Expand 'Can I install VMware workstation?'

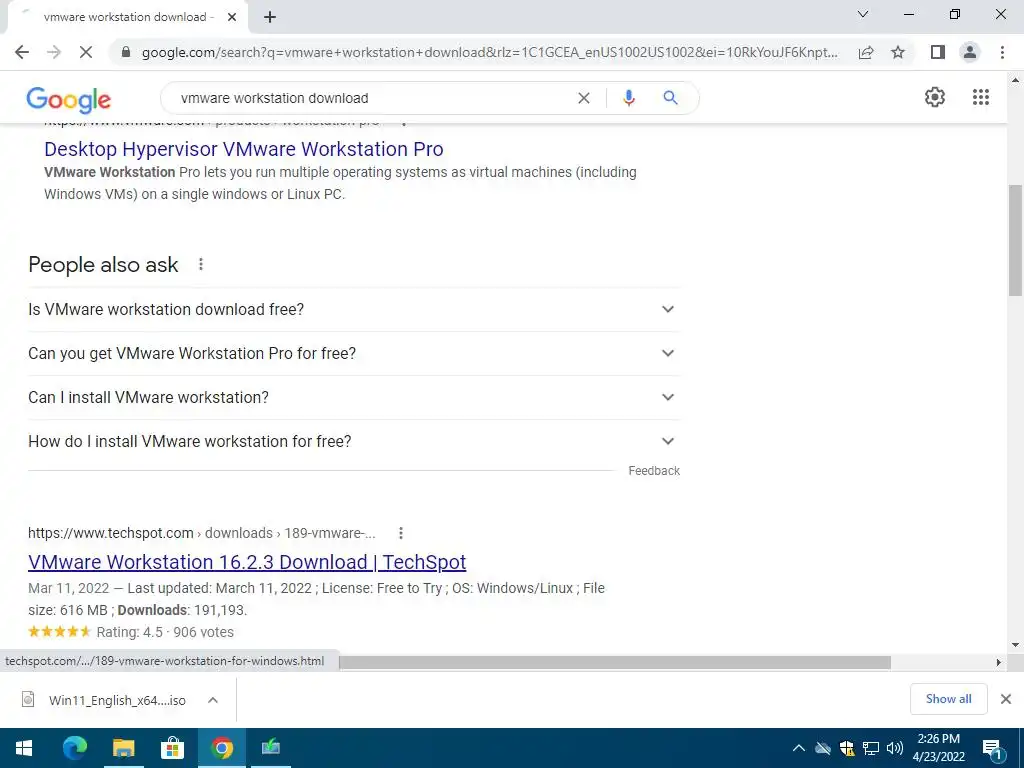click(x=353, y=397)
